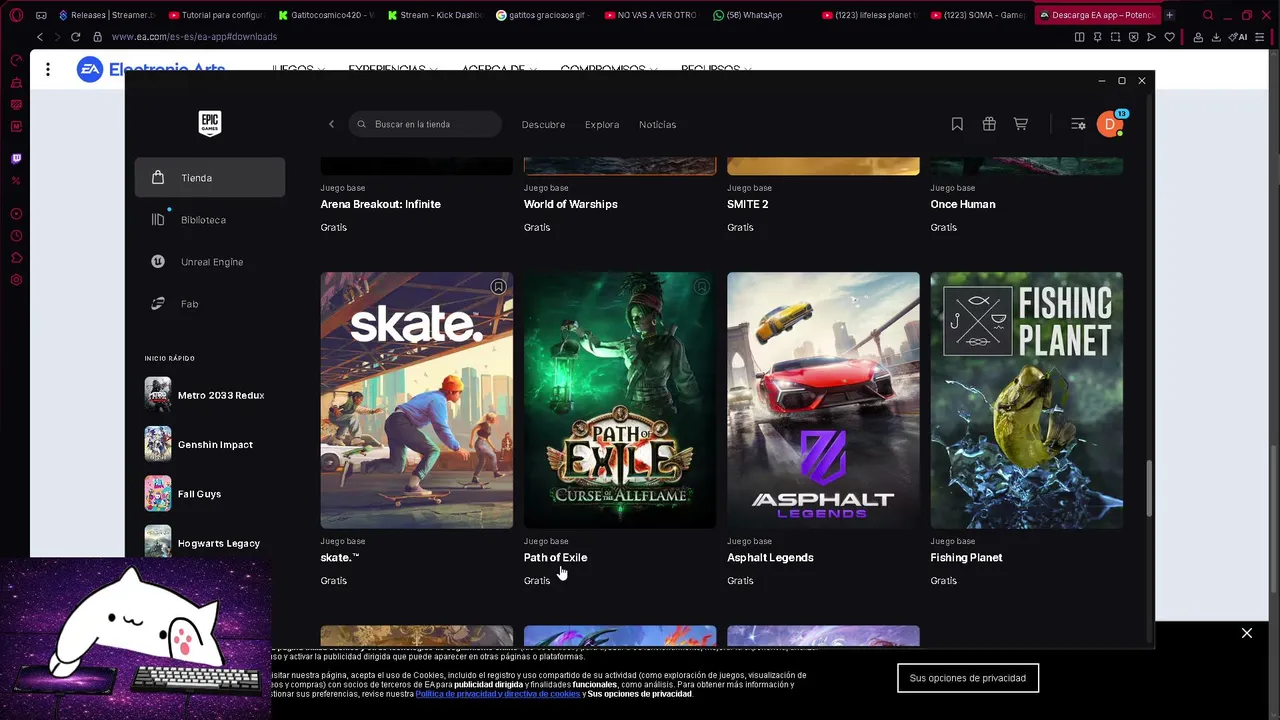Switch to 'gatitos graciosos gif' Google tab

point(545,15)
